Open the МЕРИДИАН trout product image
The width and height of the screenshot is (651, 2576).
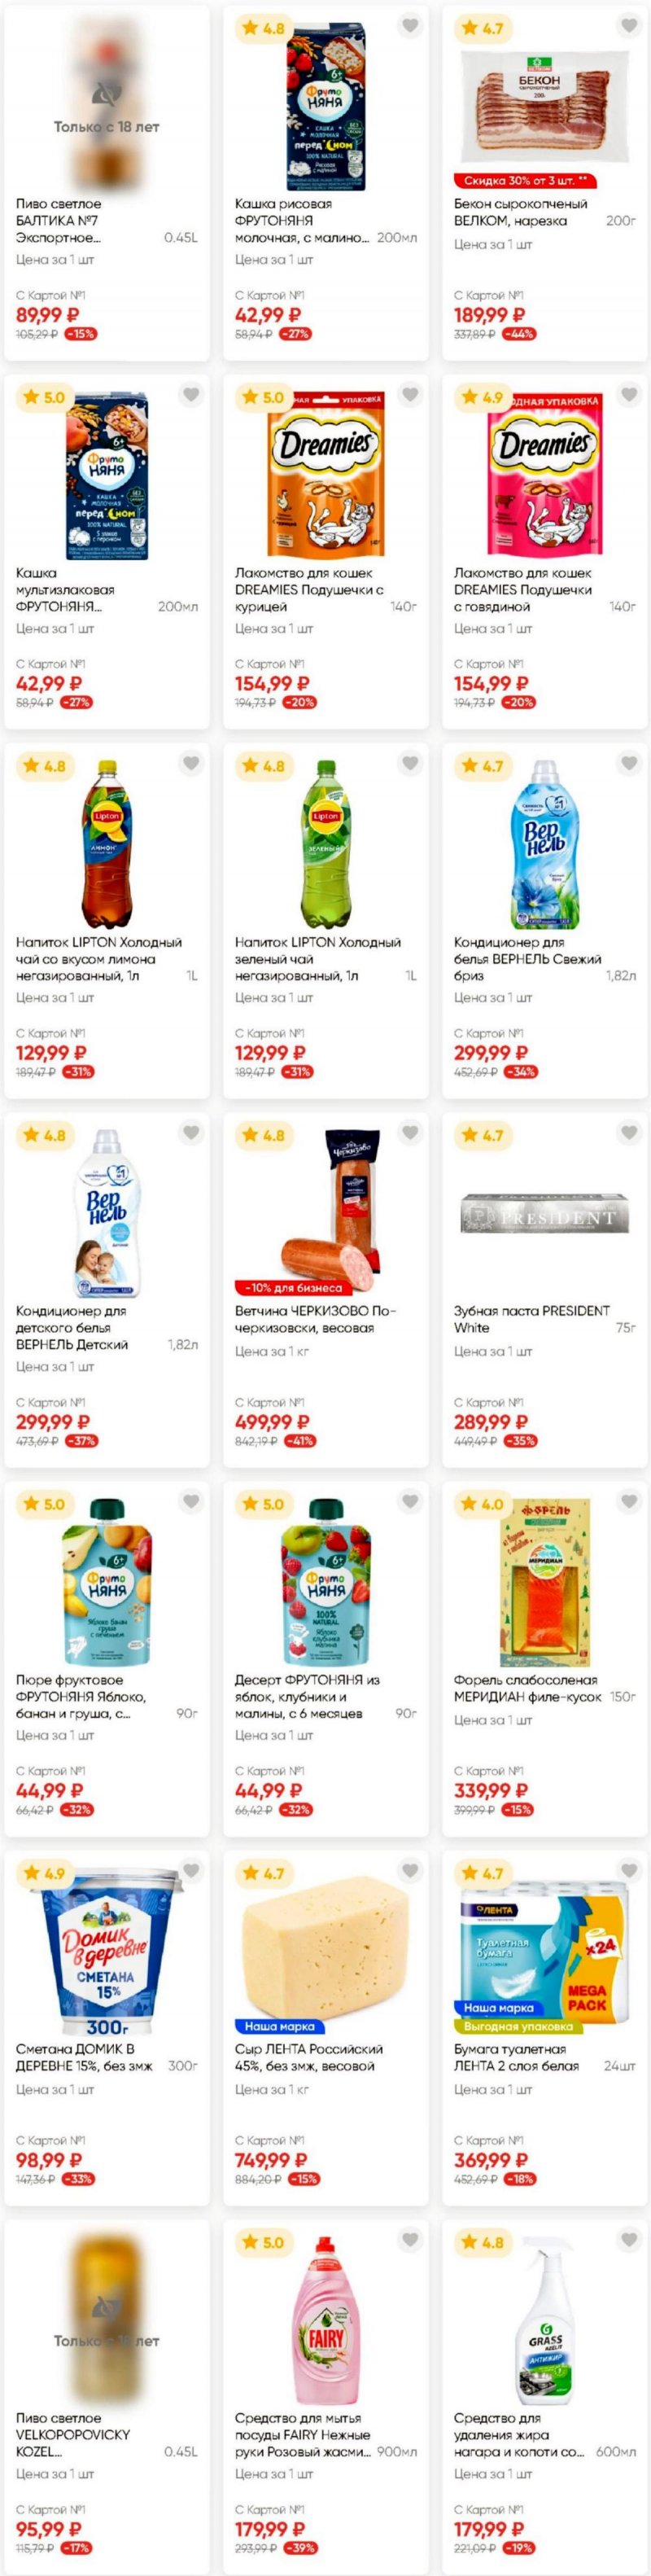545,1582
